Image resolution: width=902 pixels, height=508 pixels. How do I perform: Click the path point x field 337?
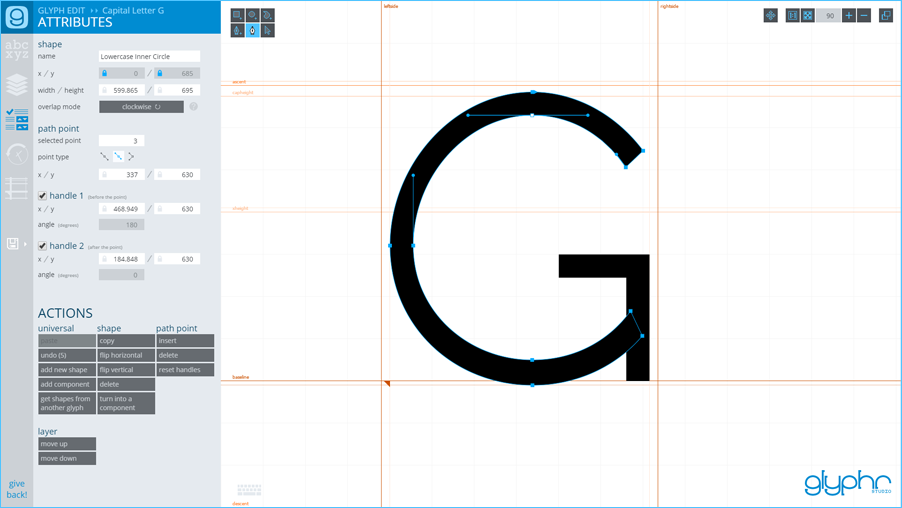point(121,174)
